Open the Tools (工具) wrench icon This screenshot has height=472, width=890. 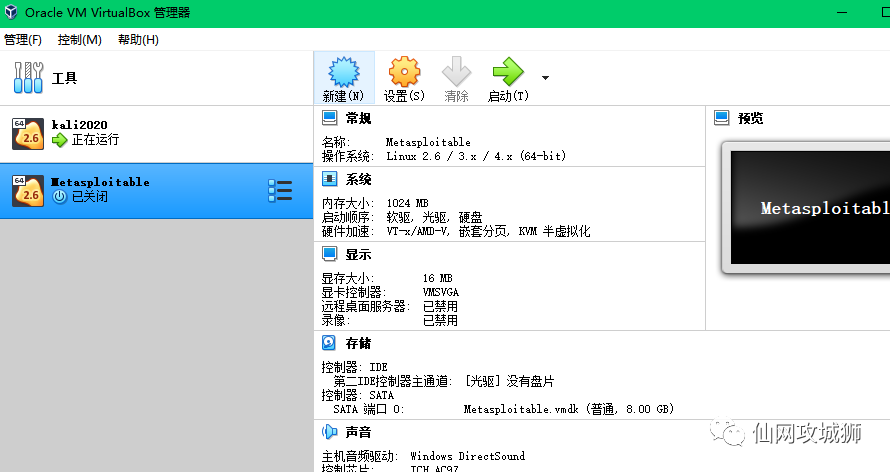[28, 78]
